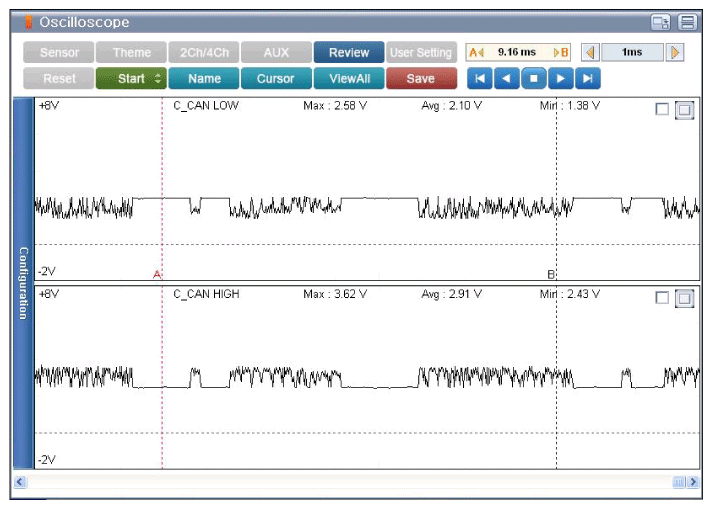The width and height of the screenshot is (712, 509).
Task: Stop the waveform playback
Action: coord(534,79)
